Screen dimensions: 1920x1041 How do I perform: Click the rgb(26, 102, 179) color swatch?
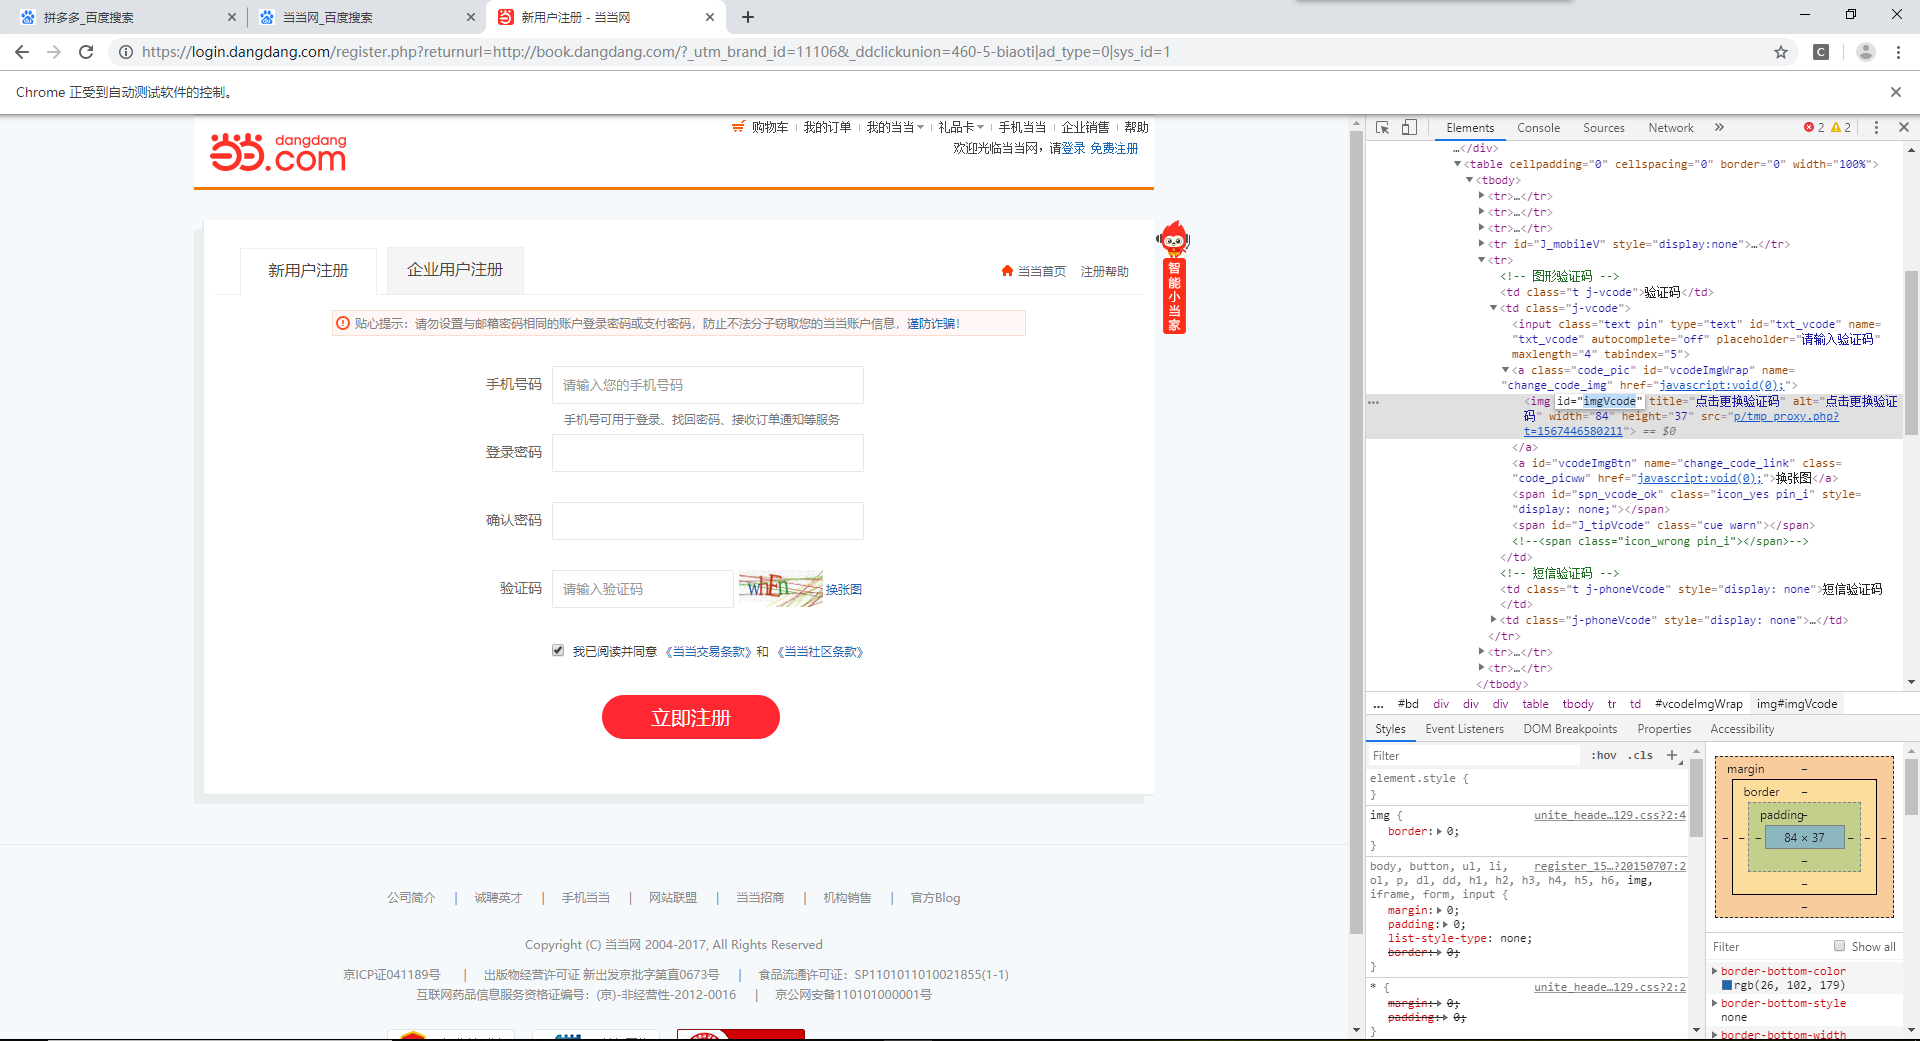1727,986
